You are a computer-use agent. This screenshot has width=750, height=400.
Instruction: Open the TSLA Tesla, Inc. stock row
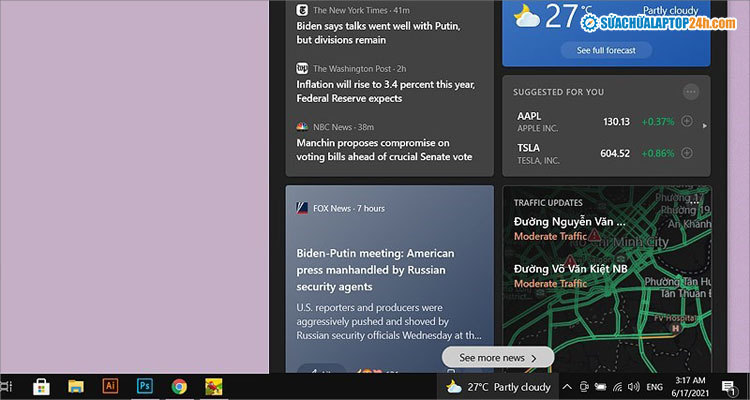[x=605, y=154]
